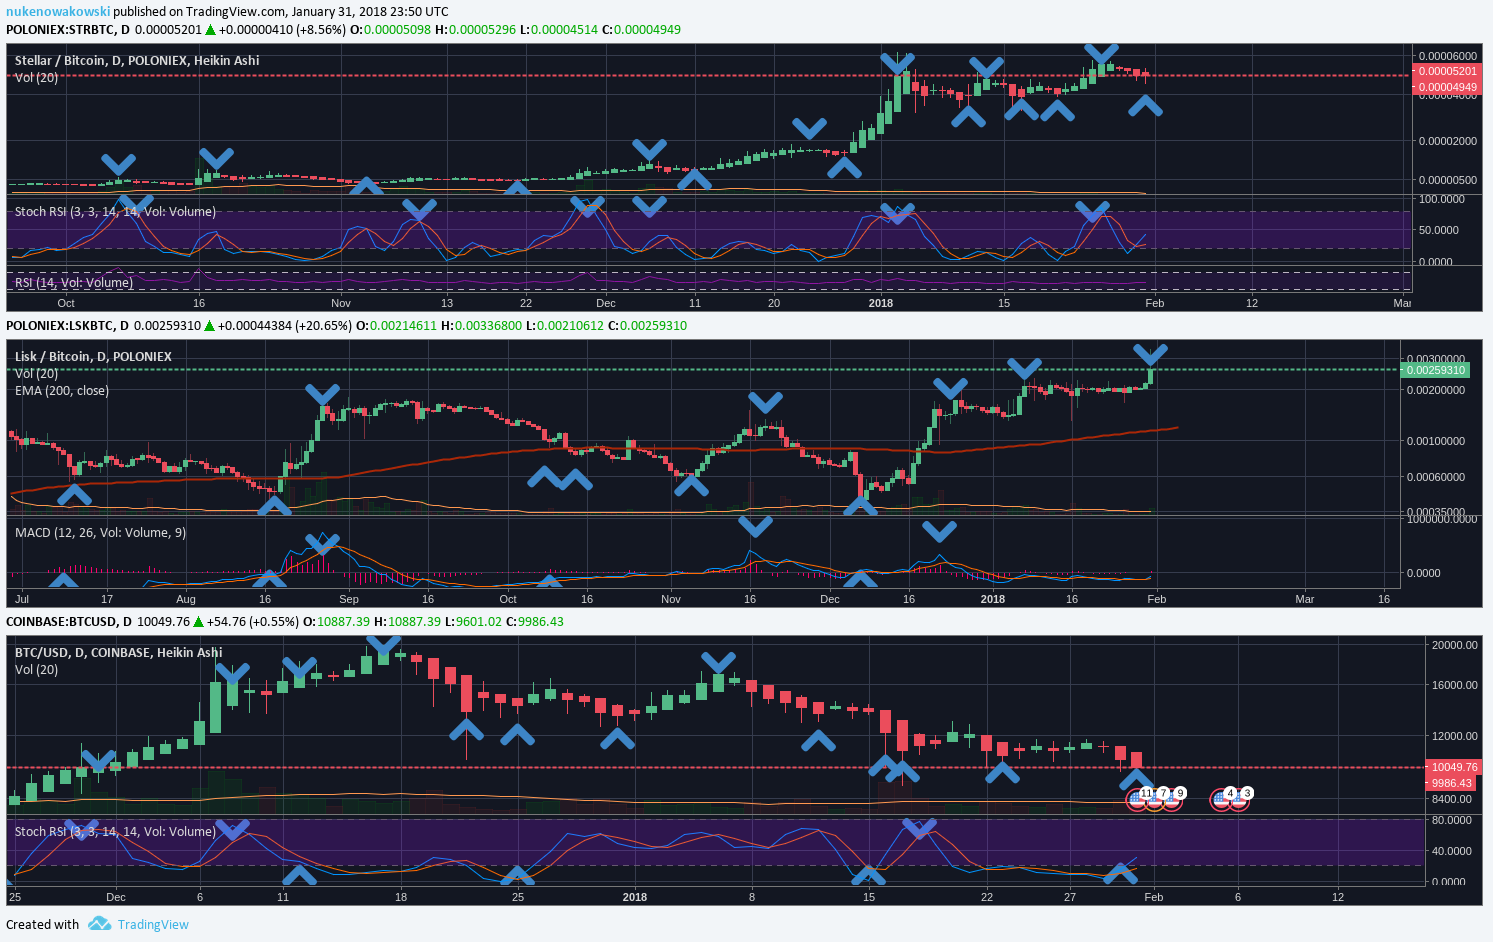Select the BTC/USD COINBASE Heikin Ashi legend
This screenshot has width=1493, height=942.
pos(118,652)
